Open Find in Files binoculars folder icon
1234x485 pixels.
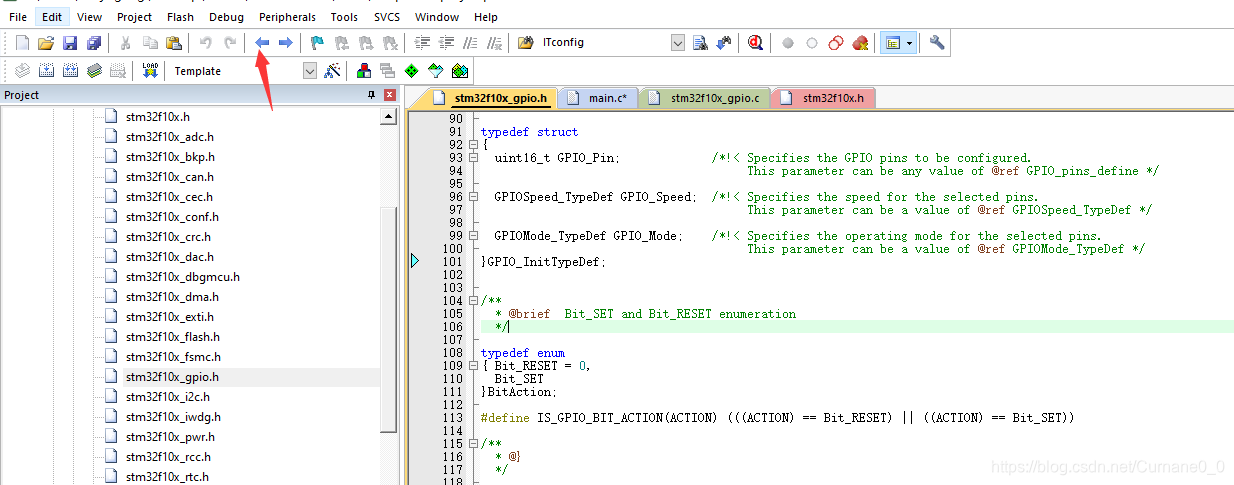(x=526, y=43)
